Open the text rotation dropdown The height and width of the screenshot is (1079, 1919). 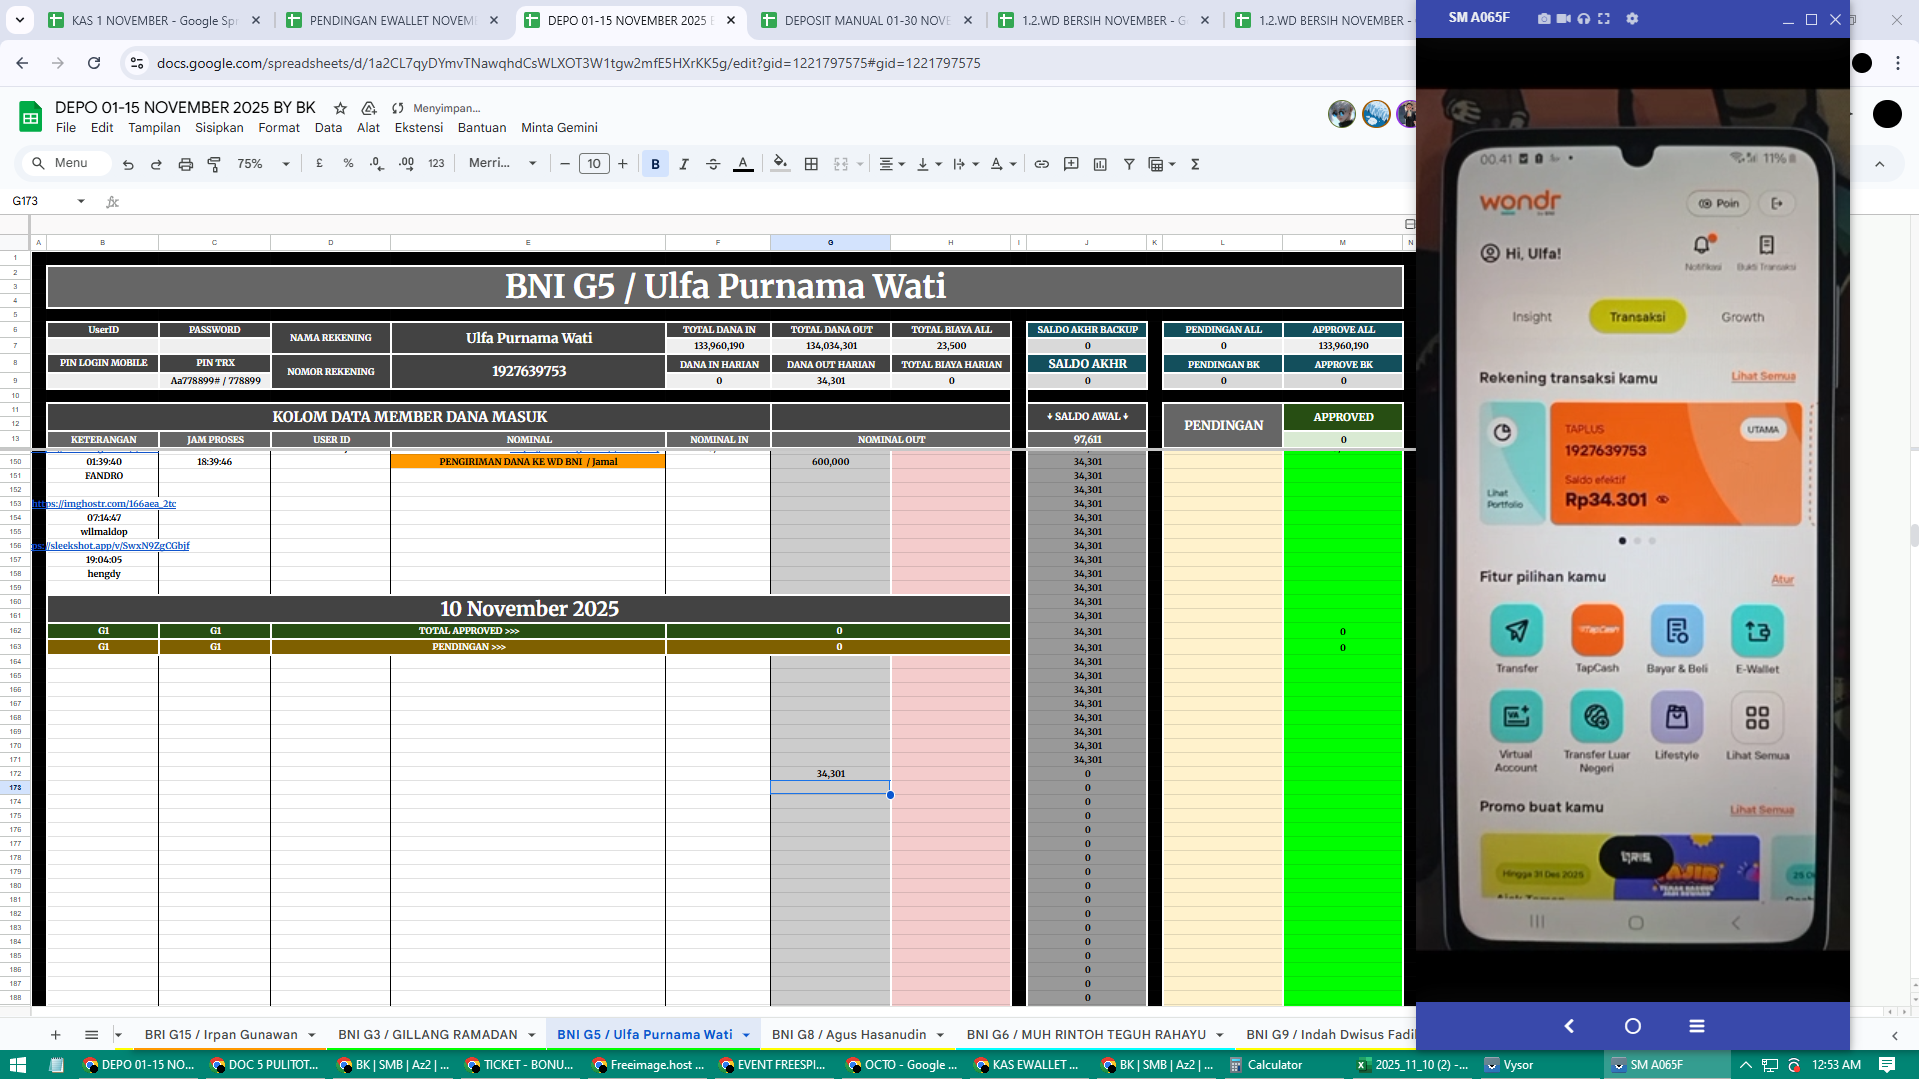pos(1003,164)
